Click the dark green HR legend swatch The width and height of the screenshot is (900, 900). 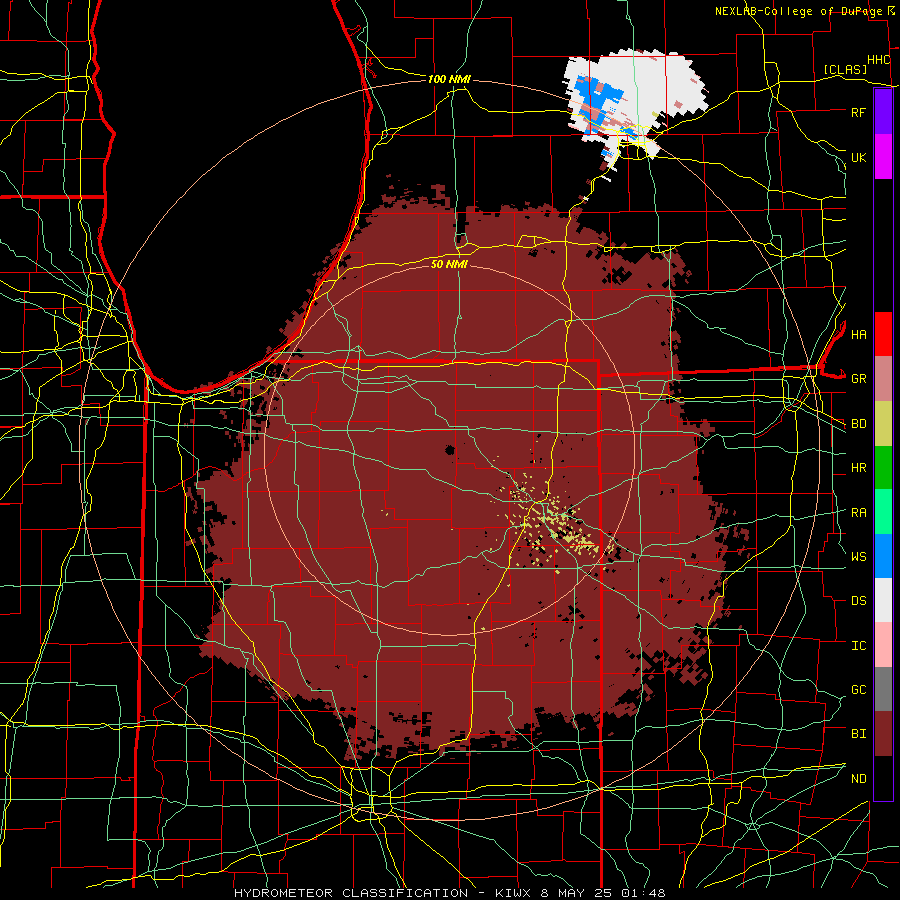[x=883, y=468]
